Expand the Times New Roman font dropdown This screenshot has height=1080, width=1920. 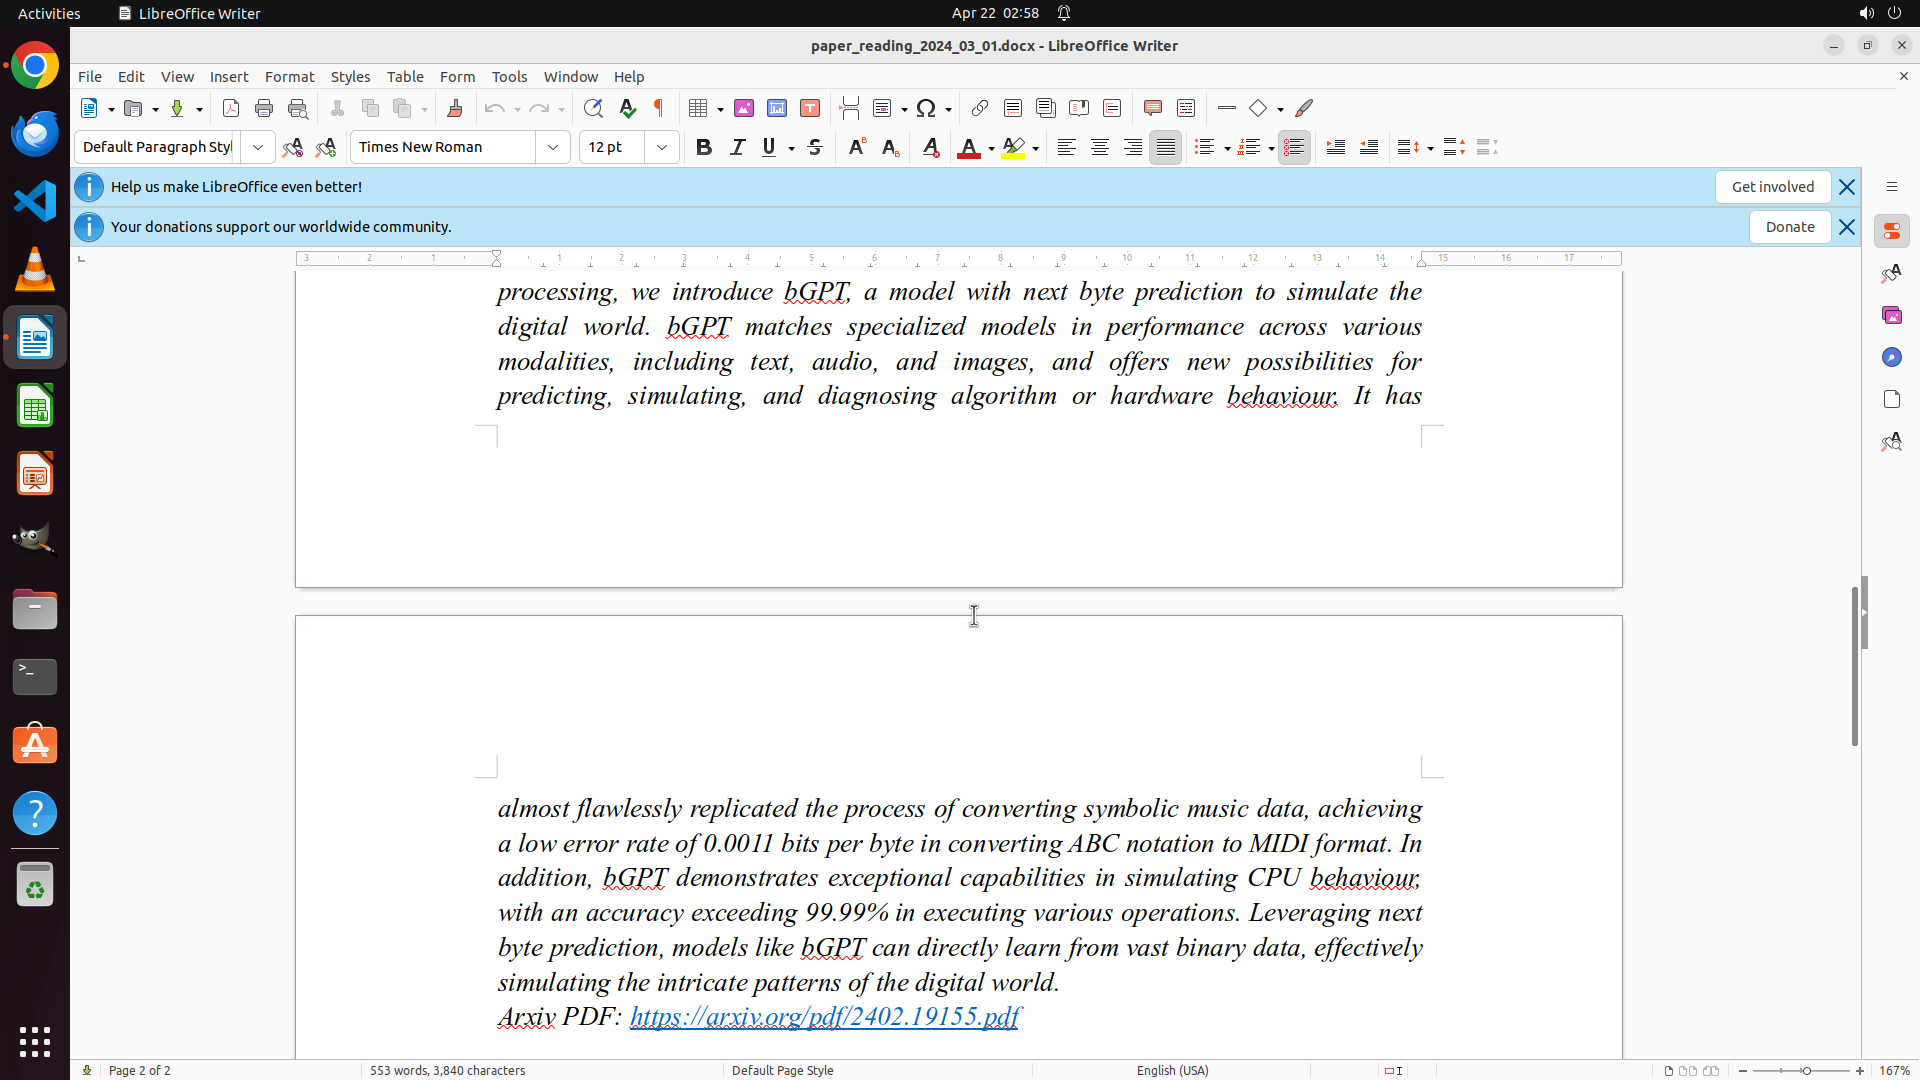553,147
